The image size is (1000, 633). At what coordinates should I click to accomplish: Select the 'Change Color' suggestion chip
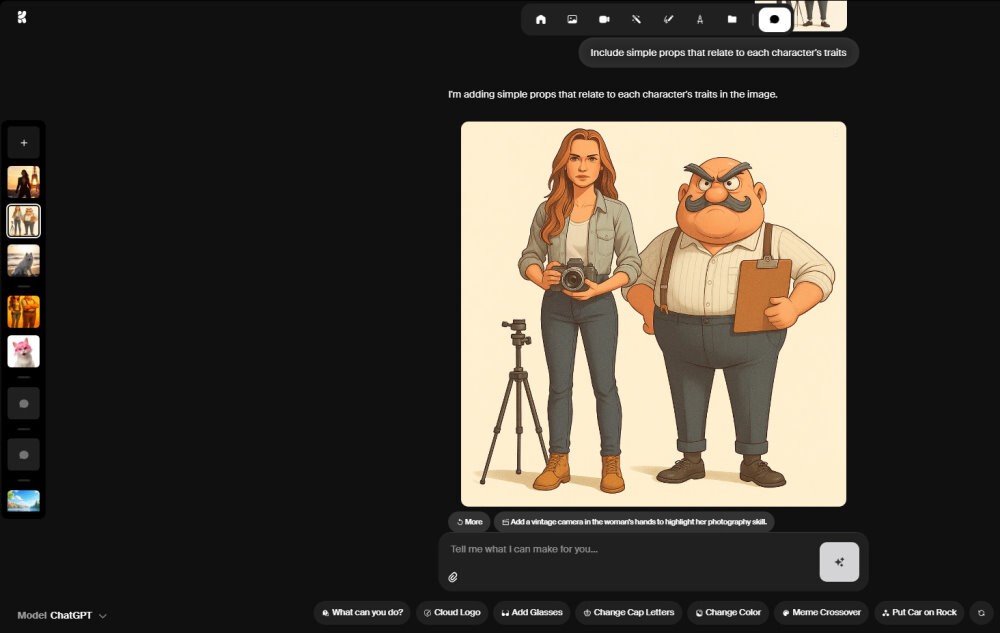728,613
